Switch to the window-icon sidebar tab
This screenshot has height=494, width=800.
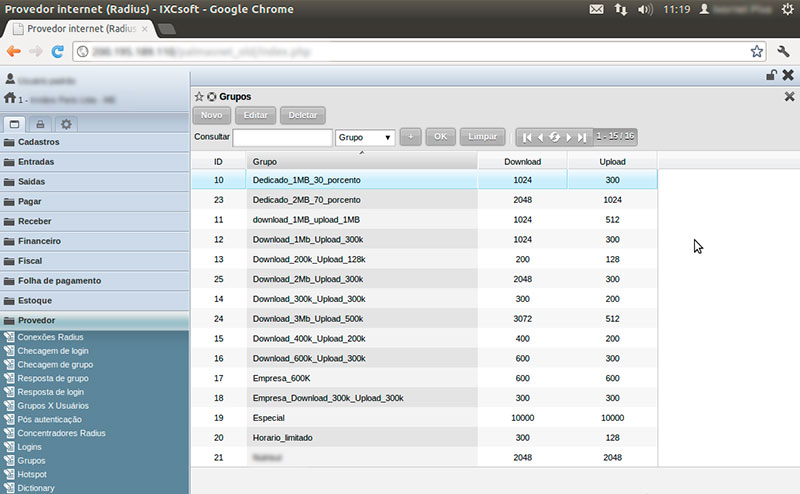coord(14,124)
